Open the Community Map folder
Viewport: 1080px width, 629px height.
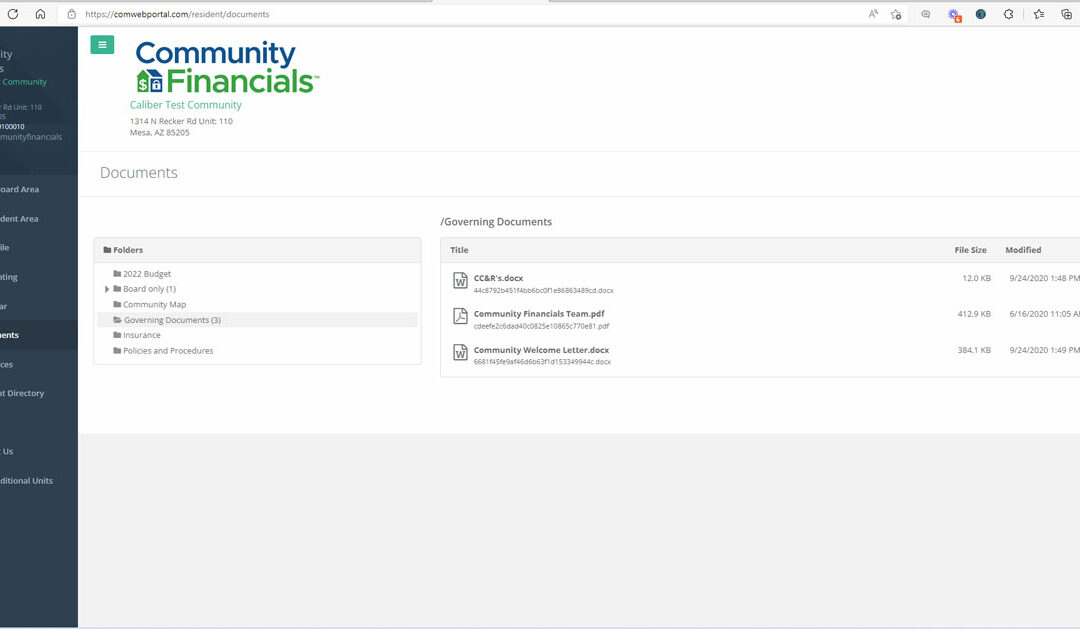[154, 305]
